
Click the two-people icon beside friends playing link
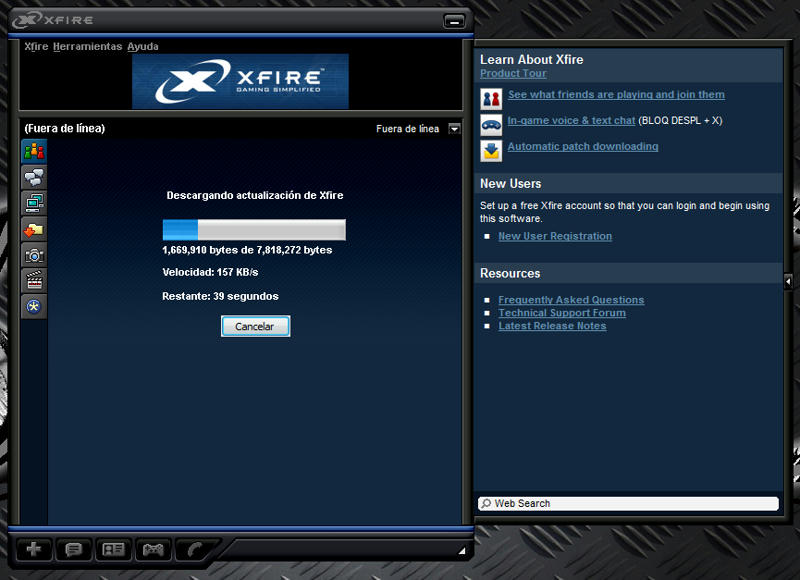491,99
